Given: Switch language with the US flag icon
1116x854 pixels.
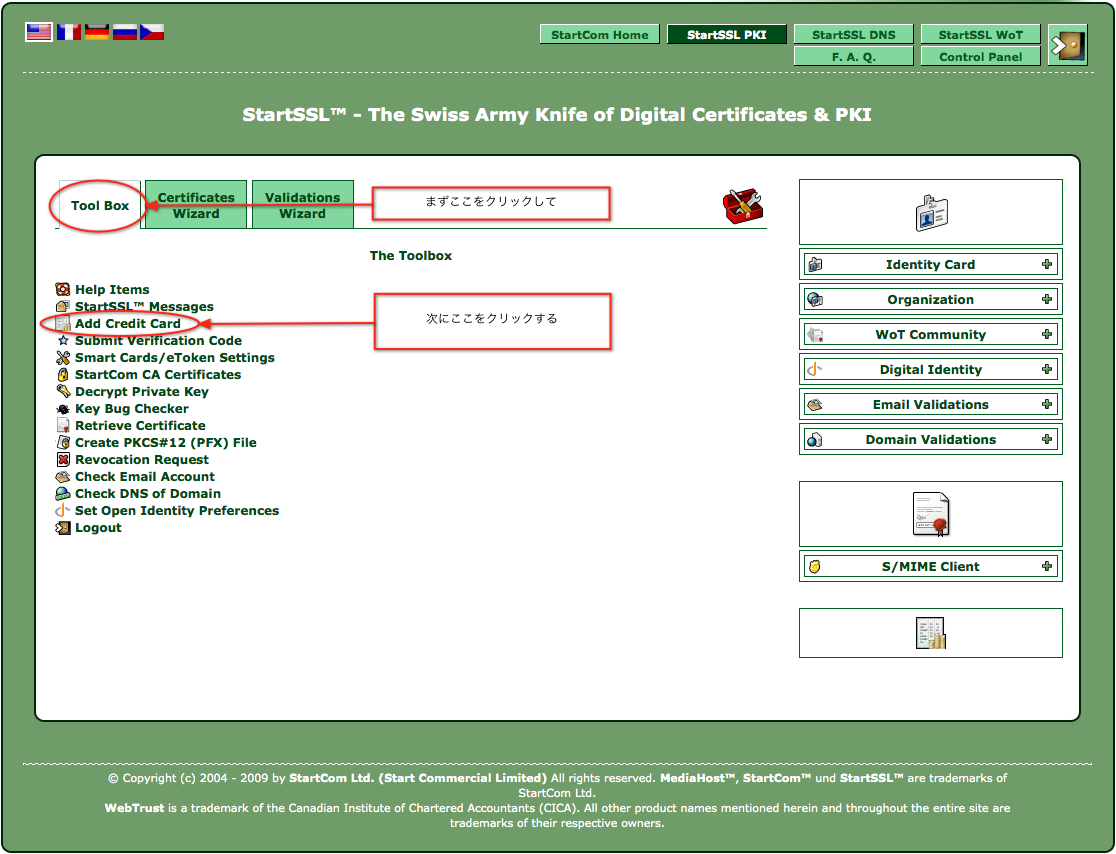Looking at the screenshot, I should [39, 32].
